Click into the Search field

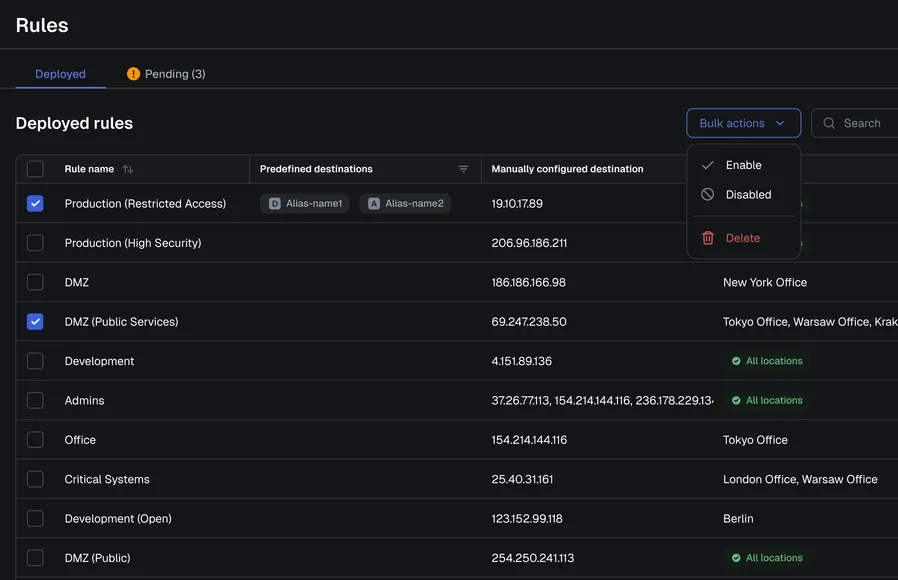pyautogui.click(x=854, y=123)
